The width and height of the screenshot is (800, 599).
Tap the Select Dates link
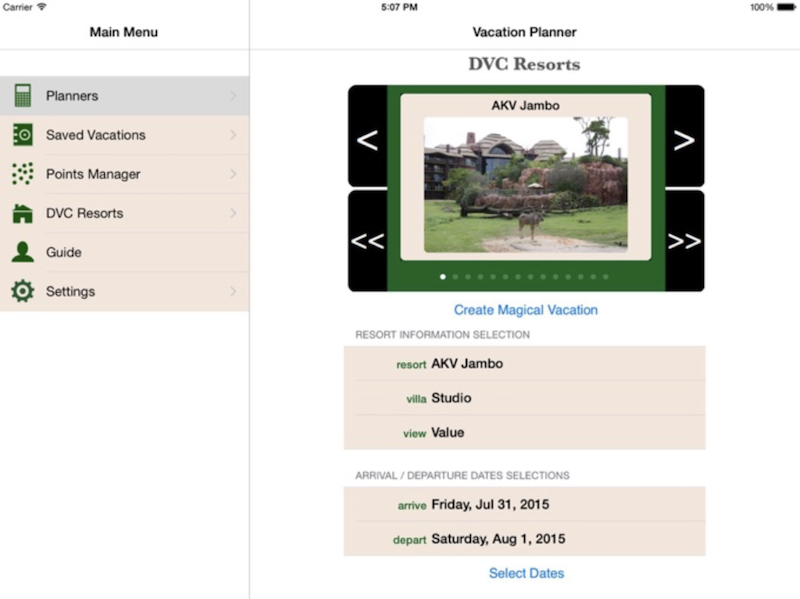[x=526, y=573]
